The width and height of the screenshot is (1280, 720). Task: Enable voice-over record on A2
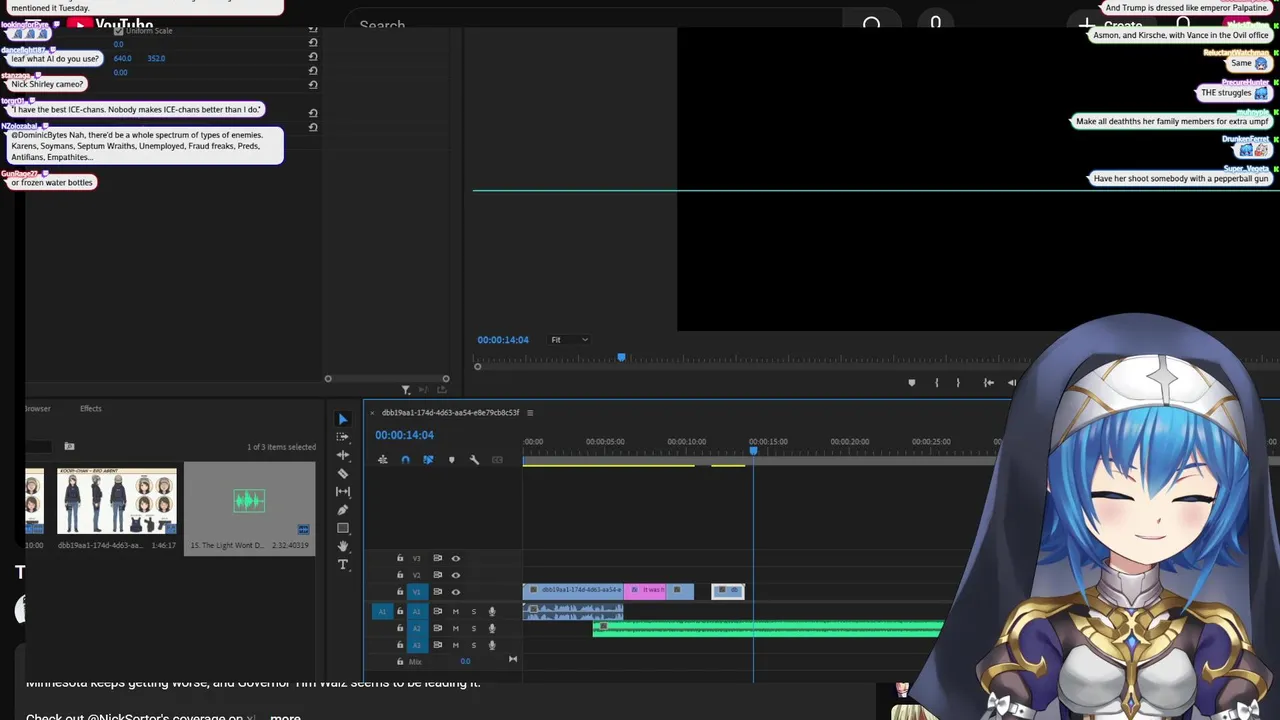tap(491, 628)
